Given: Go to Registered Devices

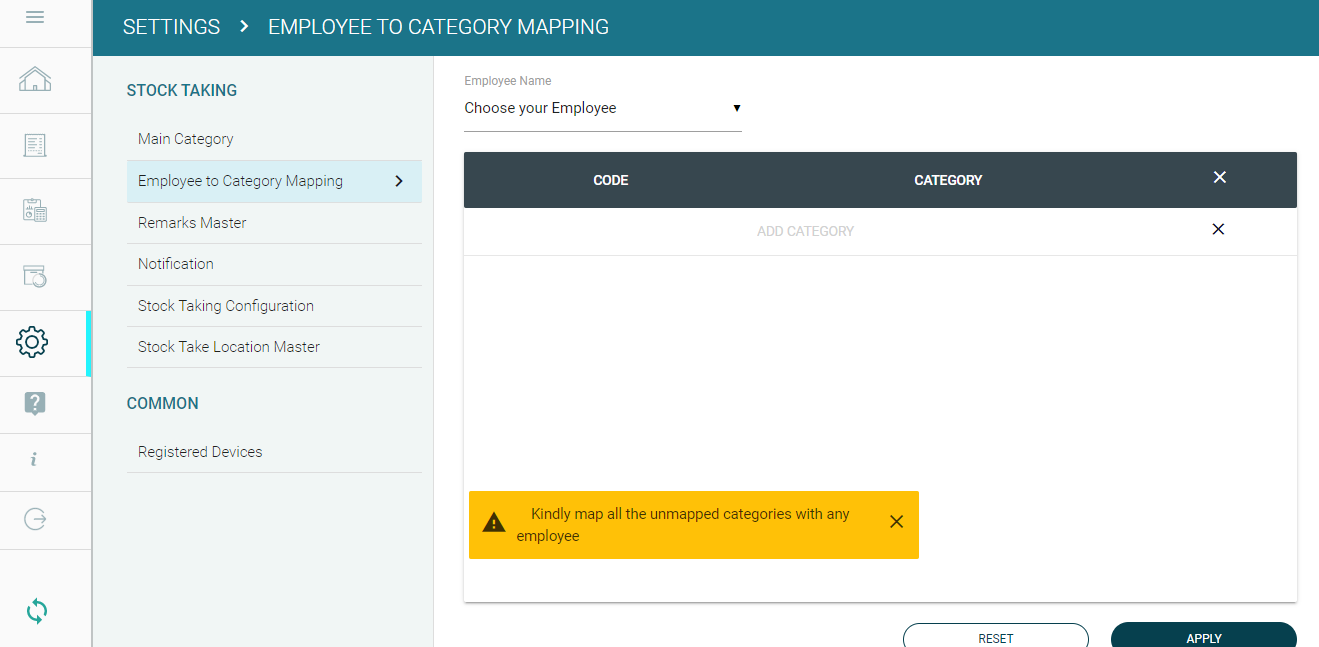Looking at the screenshot, I should 200,452.
